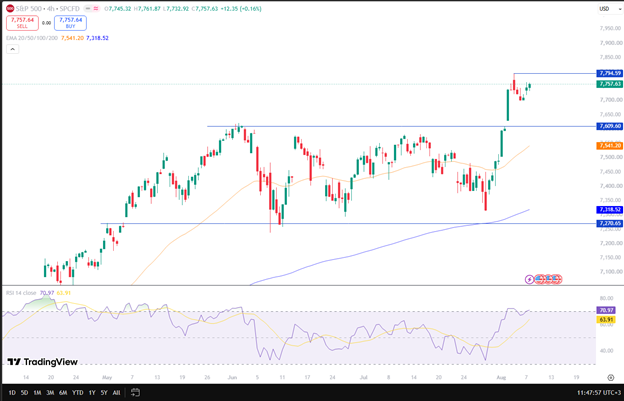Click the 0.00 spread value
Viewport: 624px width, 401px height.
coord(47,23)
